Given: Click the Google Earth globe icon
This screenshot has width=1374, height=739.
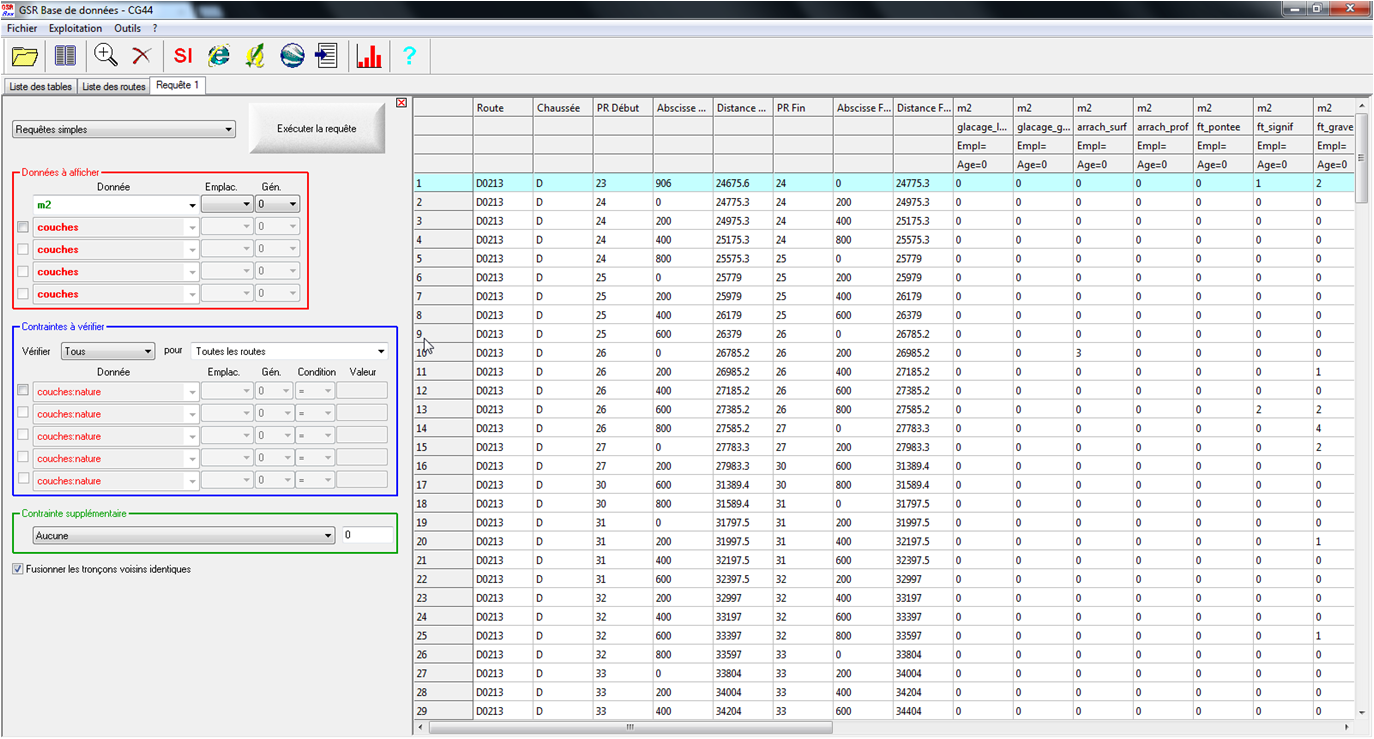Looking at the screenshot, I should point(292,56).
